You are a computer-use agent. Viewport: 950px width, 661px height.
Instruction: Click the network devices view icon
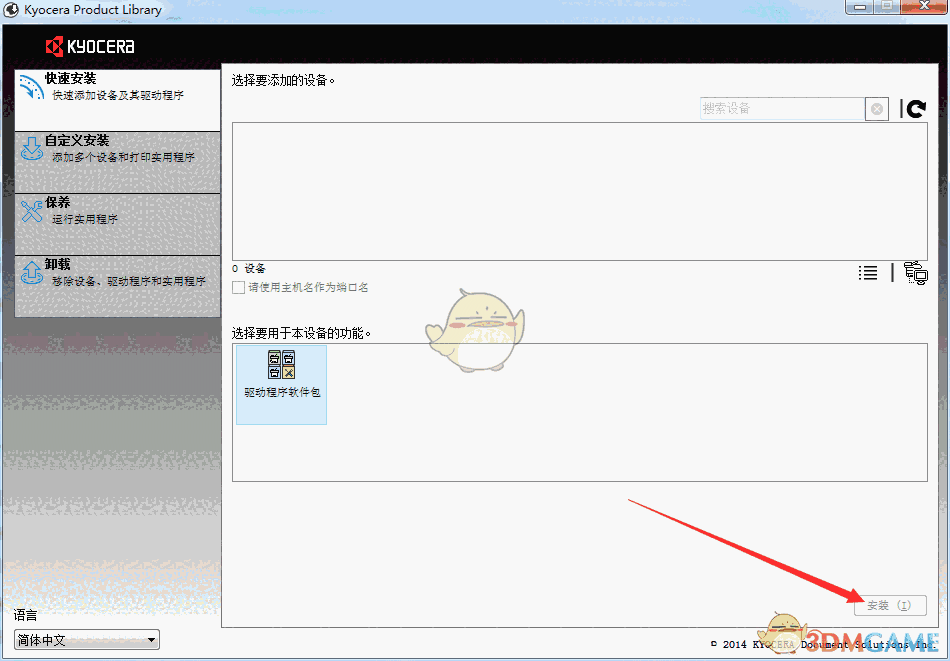(x=915, y=273)
